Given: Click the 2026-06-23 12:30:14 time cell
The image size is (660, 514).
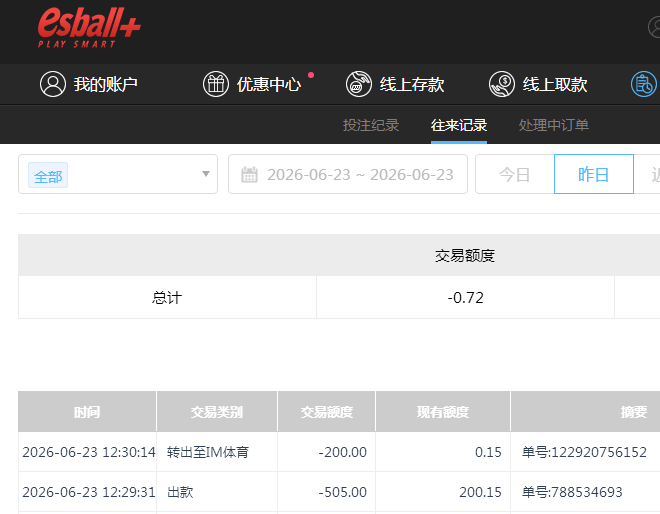Looking at the screenshot, I should [x=89, y=452].
